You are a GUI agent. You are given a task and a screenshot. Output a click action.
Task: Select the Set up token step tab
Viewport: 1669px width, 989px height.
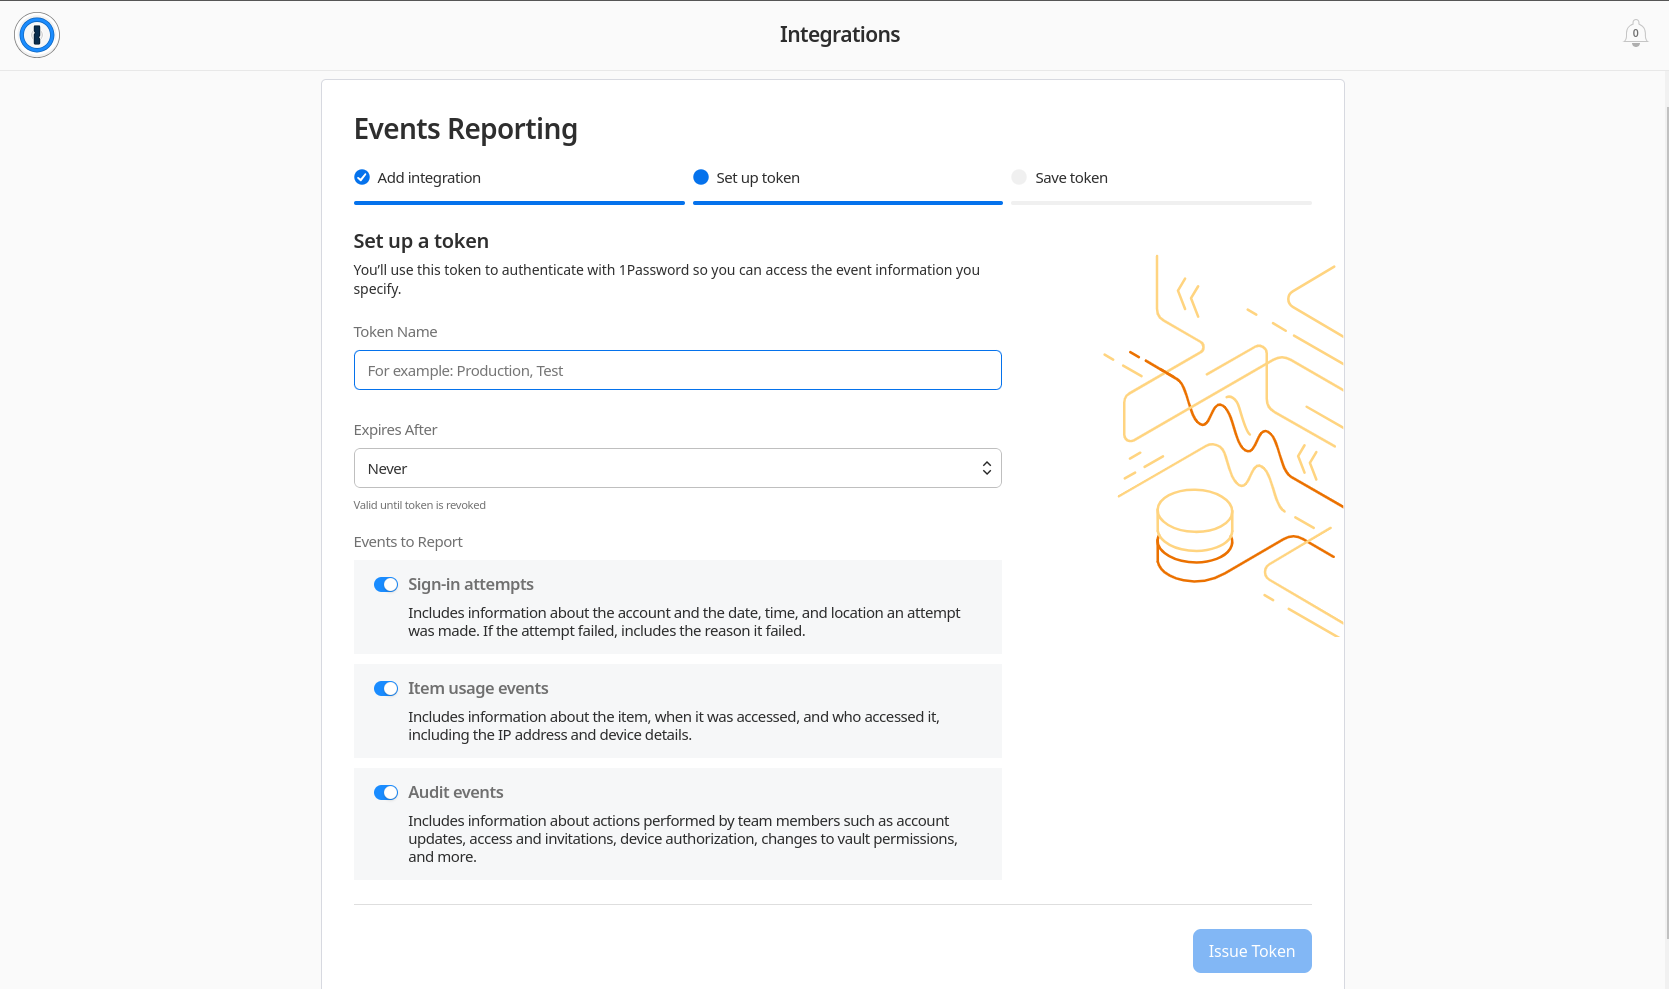(x=757, y=178)
